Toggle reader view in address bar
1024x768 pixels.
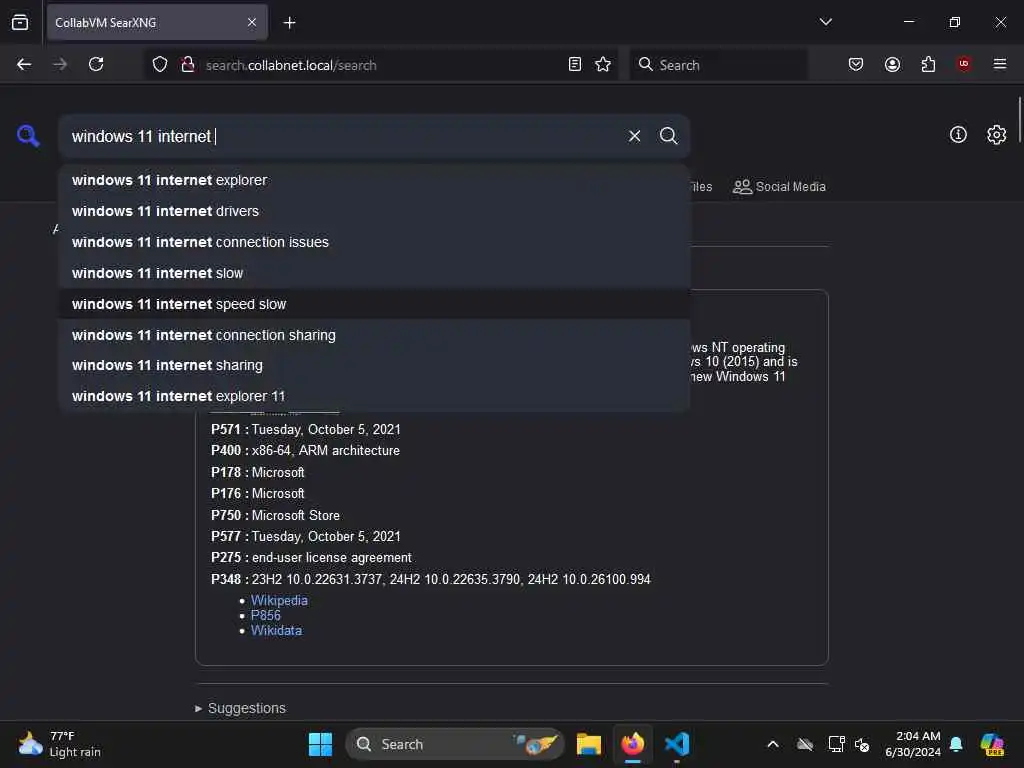(575, 64)
